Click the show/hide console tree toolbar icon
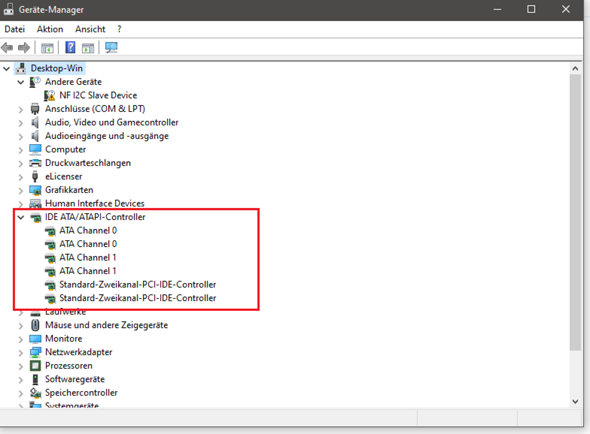Viewport: 590px width, 434px height. (x=47, y=48)
